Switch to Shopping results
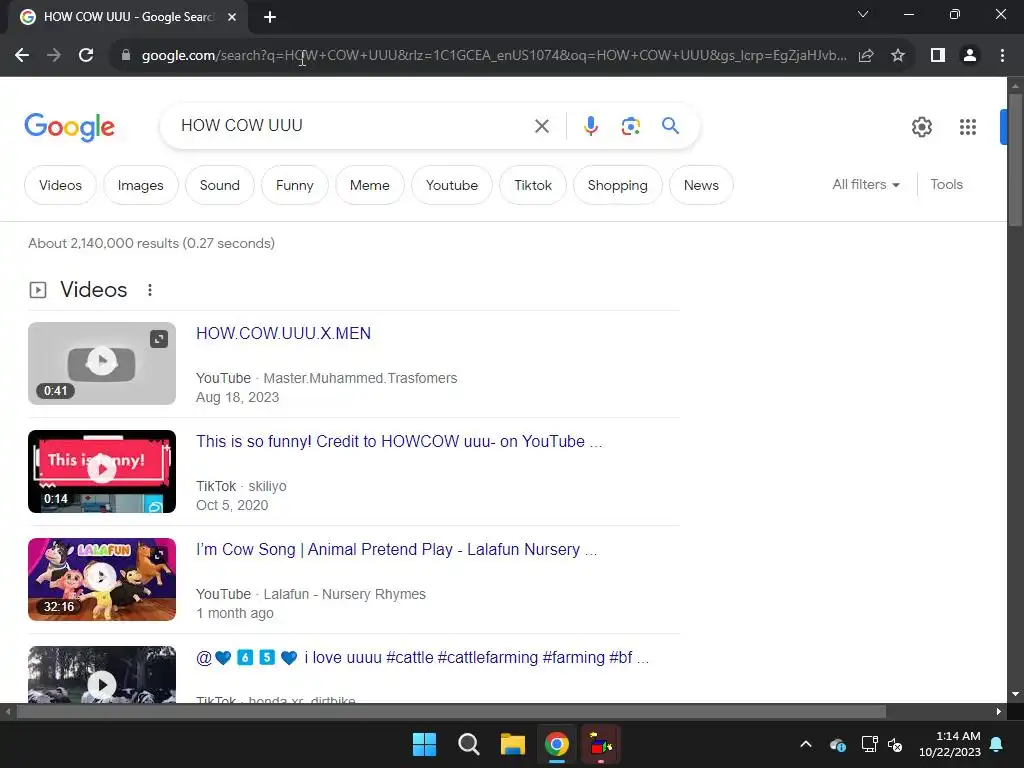This screenshot has width=1024, height=768. 618,185
